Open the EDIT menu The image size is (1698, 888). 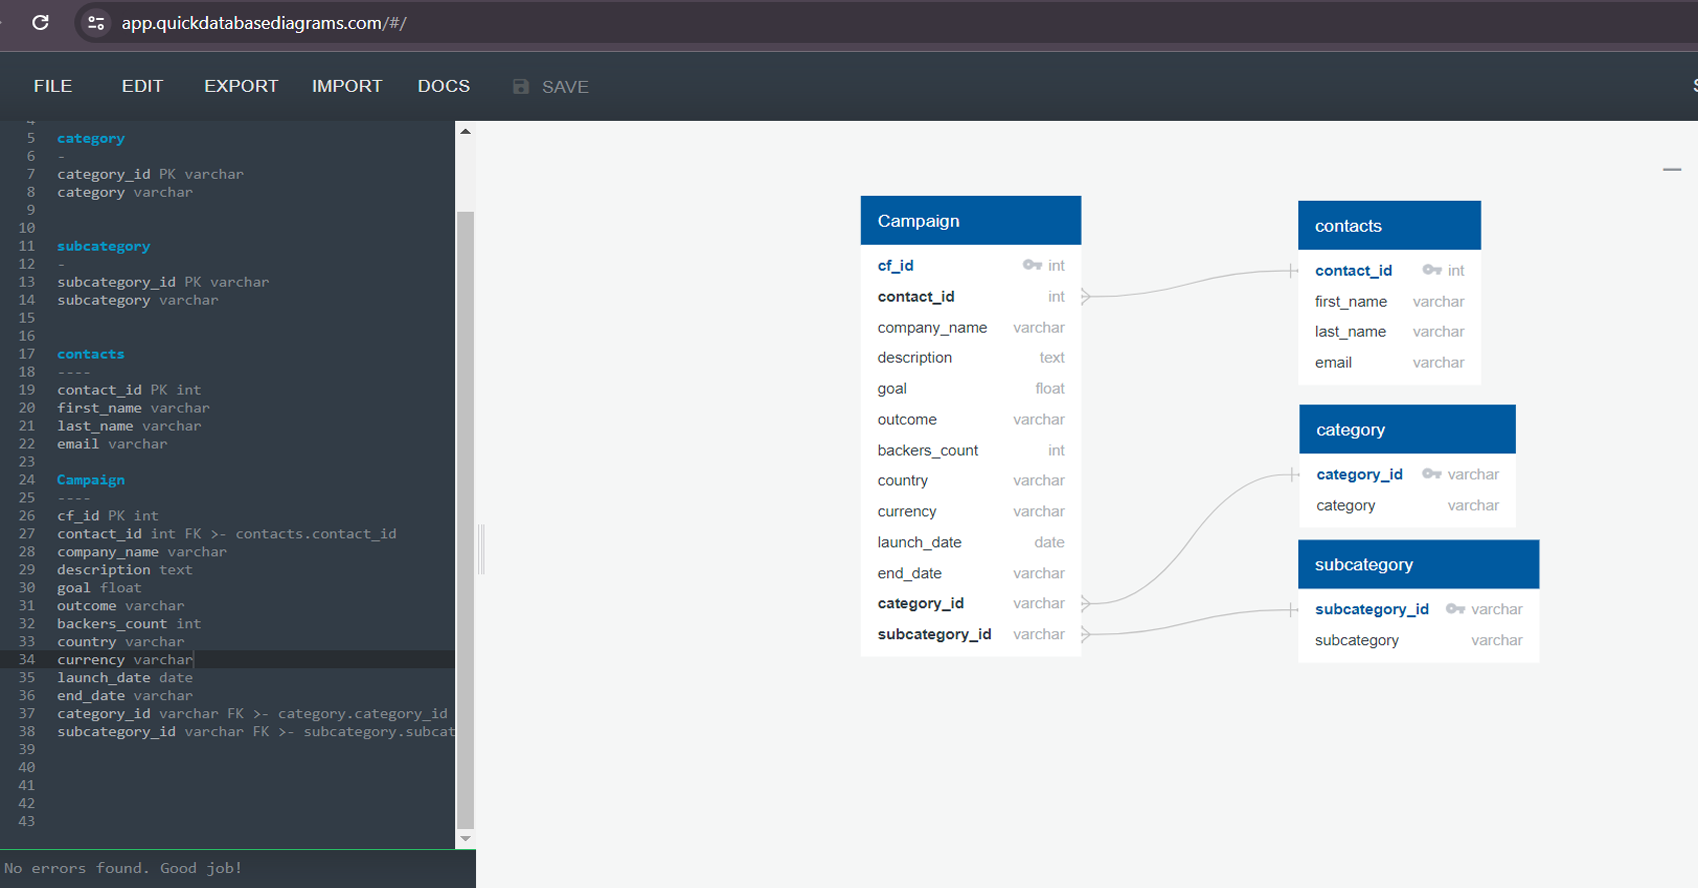pyautogui.click(x=142, y=86)
